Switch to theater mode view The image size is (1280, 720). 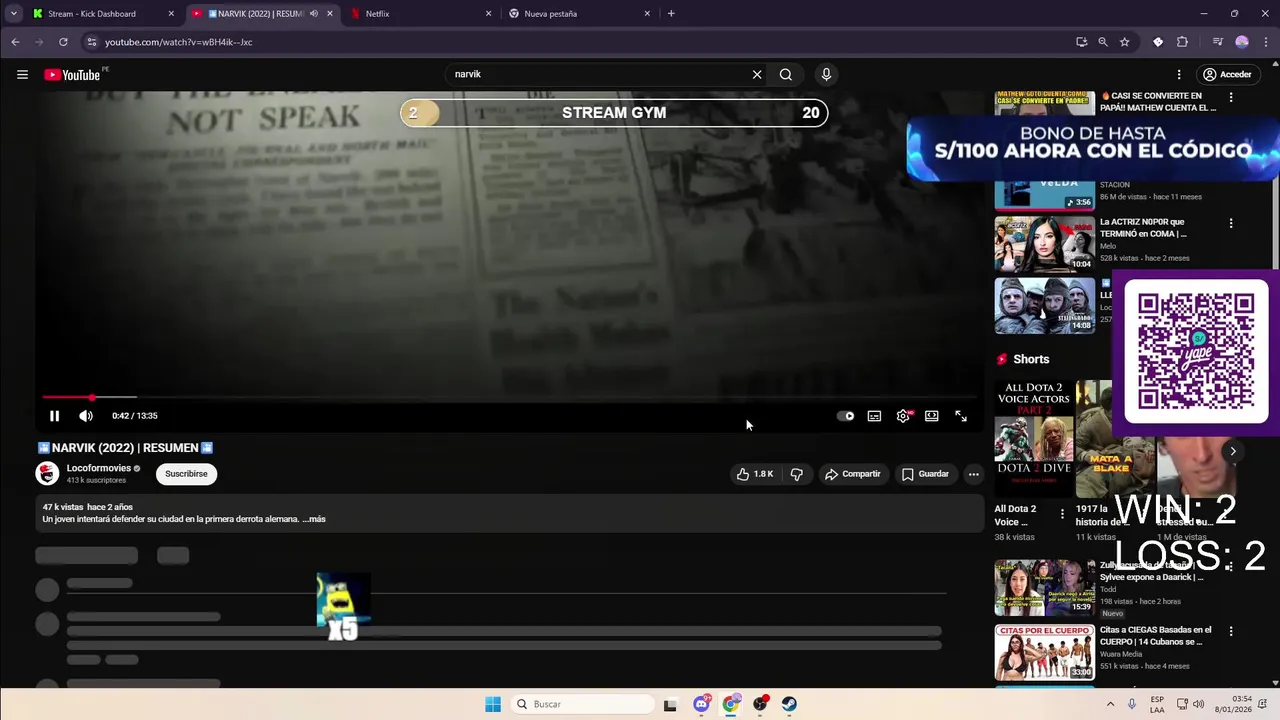(932, 416)
